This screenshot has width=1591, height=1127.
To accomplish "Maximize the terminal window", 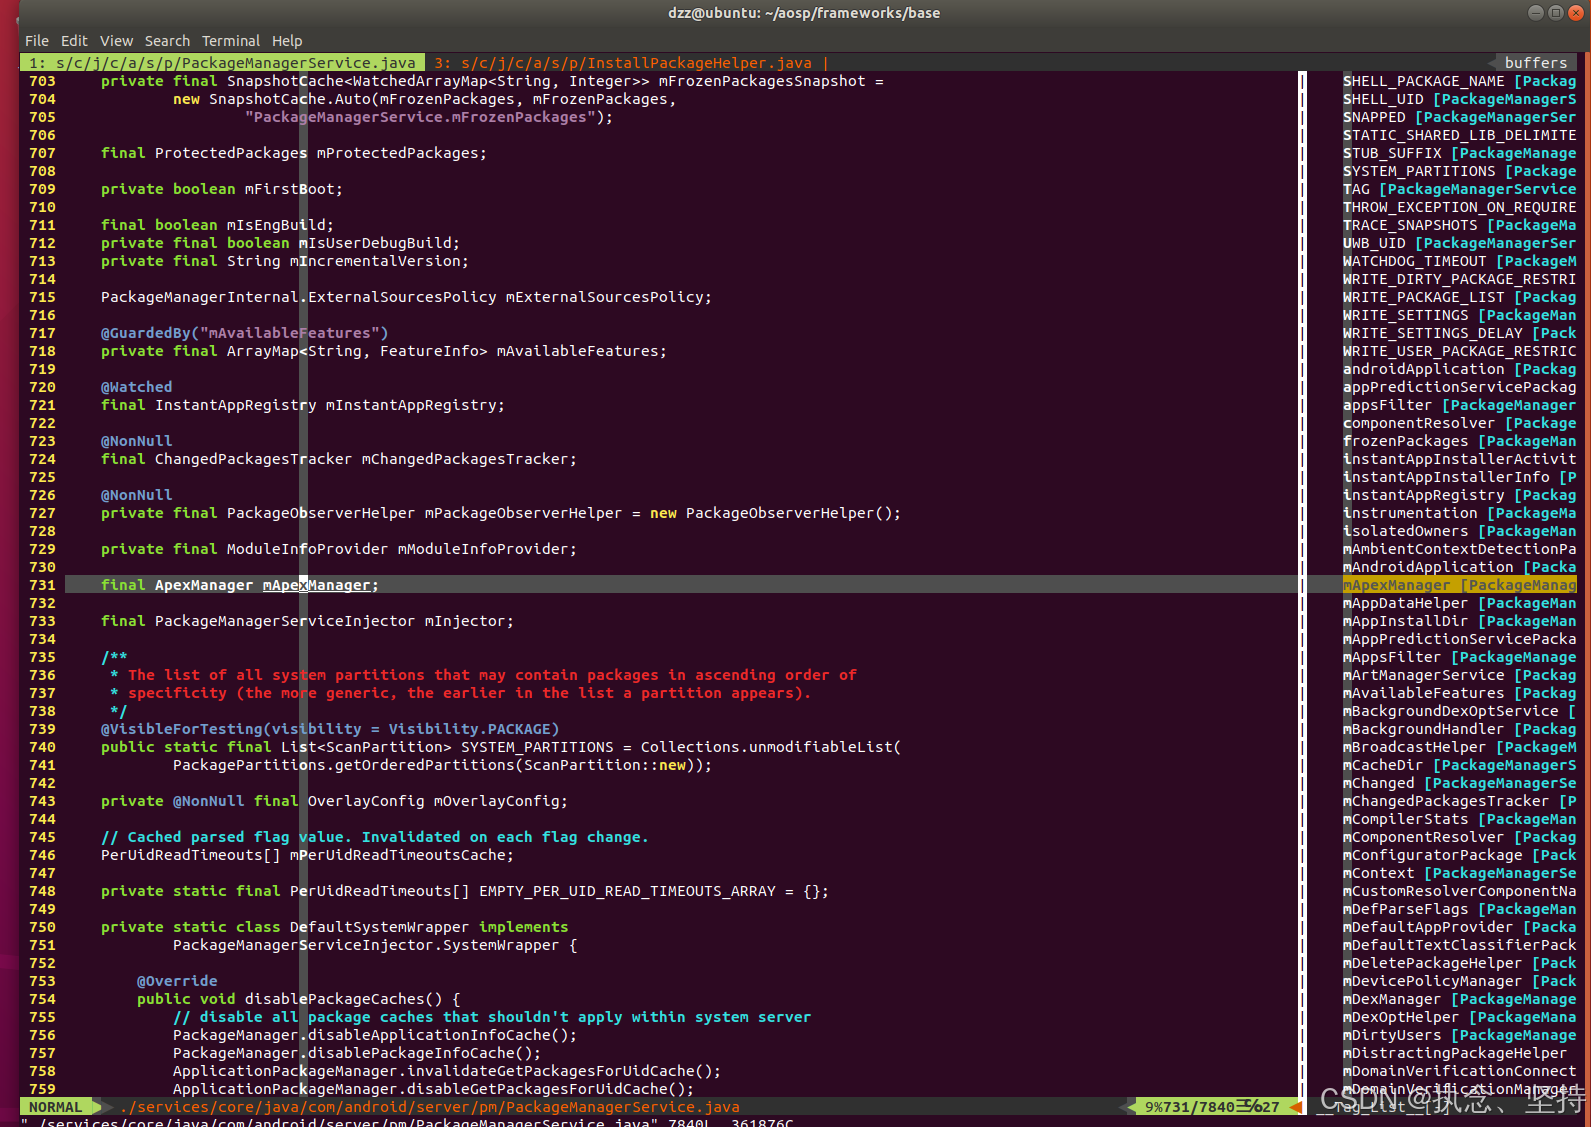I will tap(1555, 12).
